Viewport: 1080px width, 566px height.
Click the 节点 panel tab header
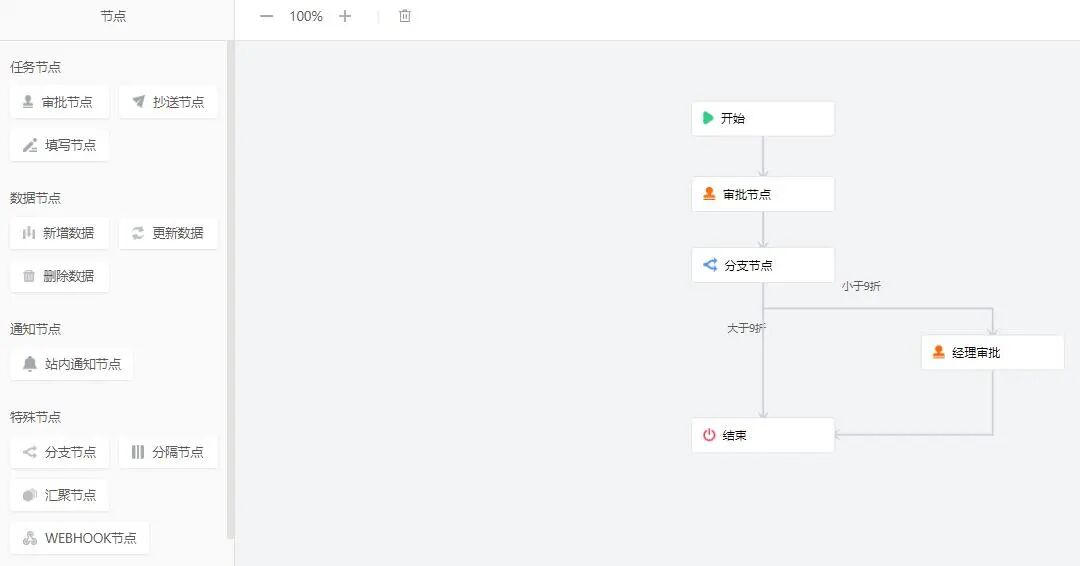(x=114, y=17)
